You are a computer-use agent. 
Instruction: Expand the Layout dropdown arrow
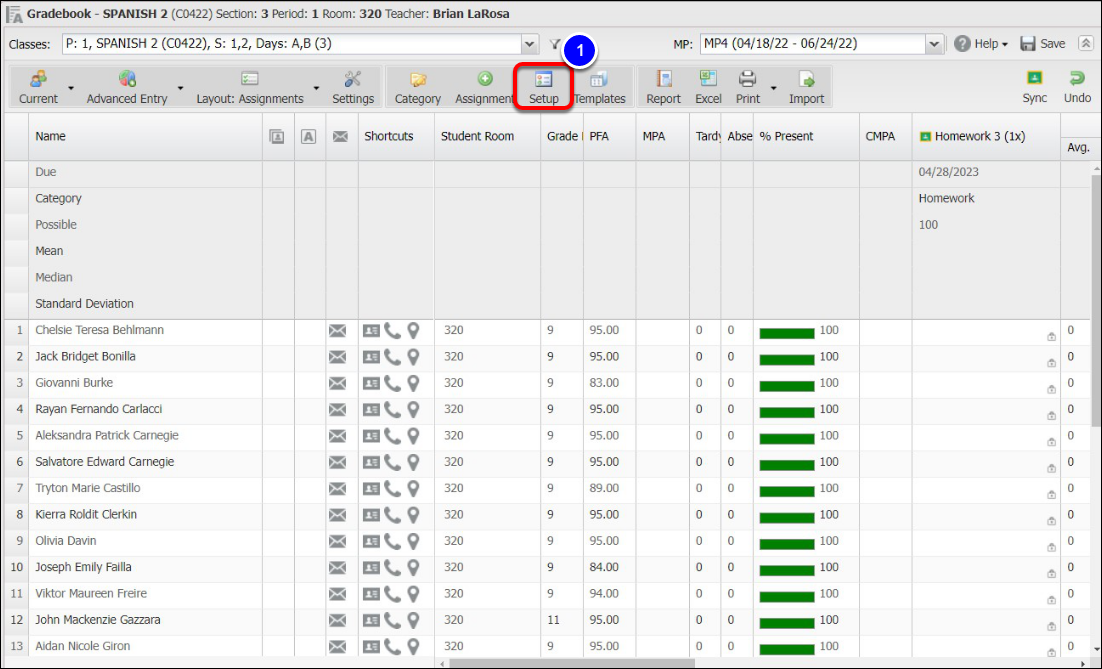(x=316, y=88)
